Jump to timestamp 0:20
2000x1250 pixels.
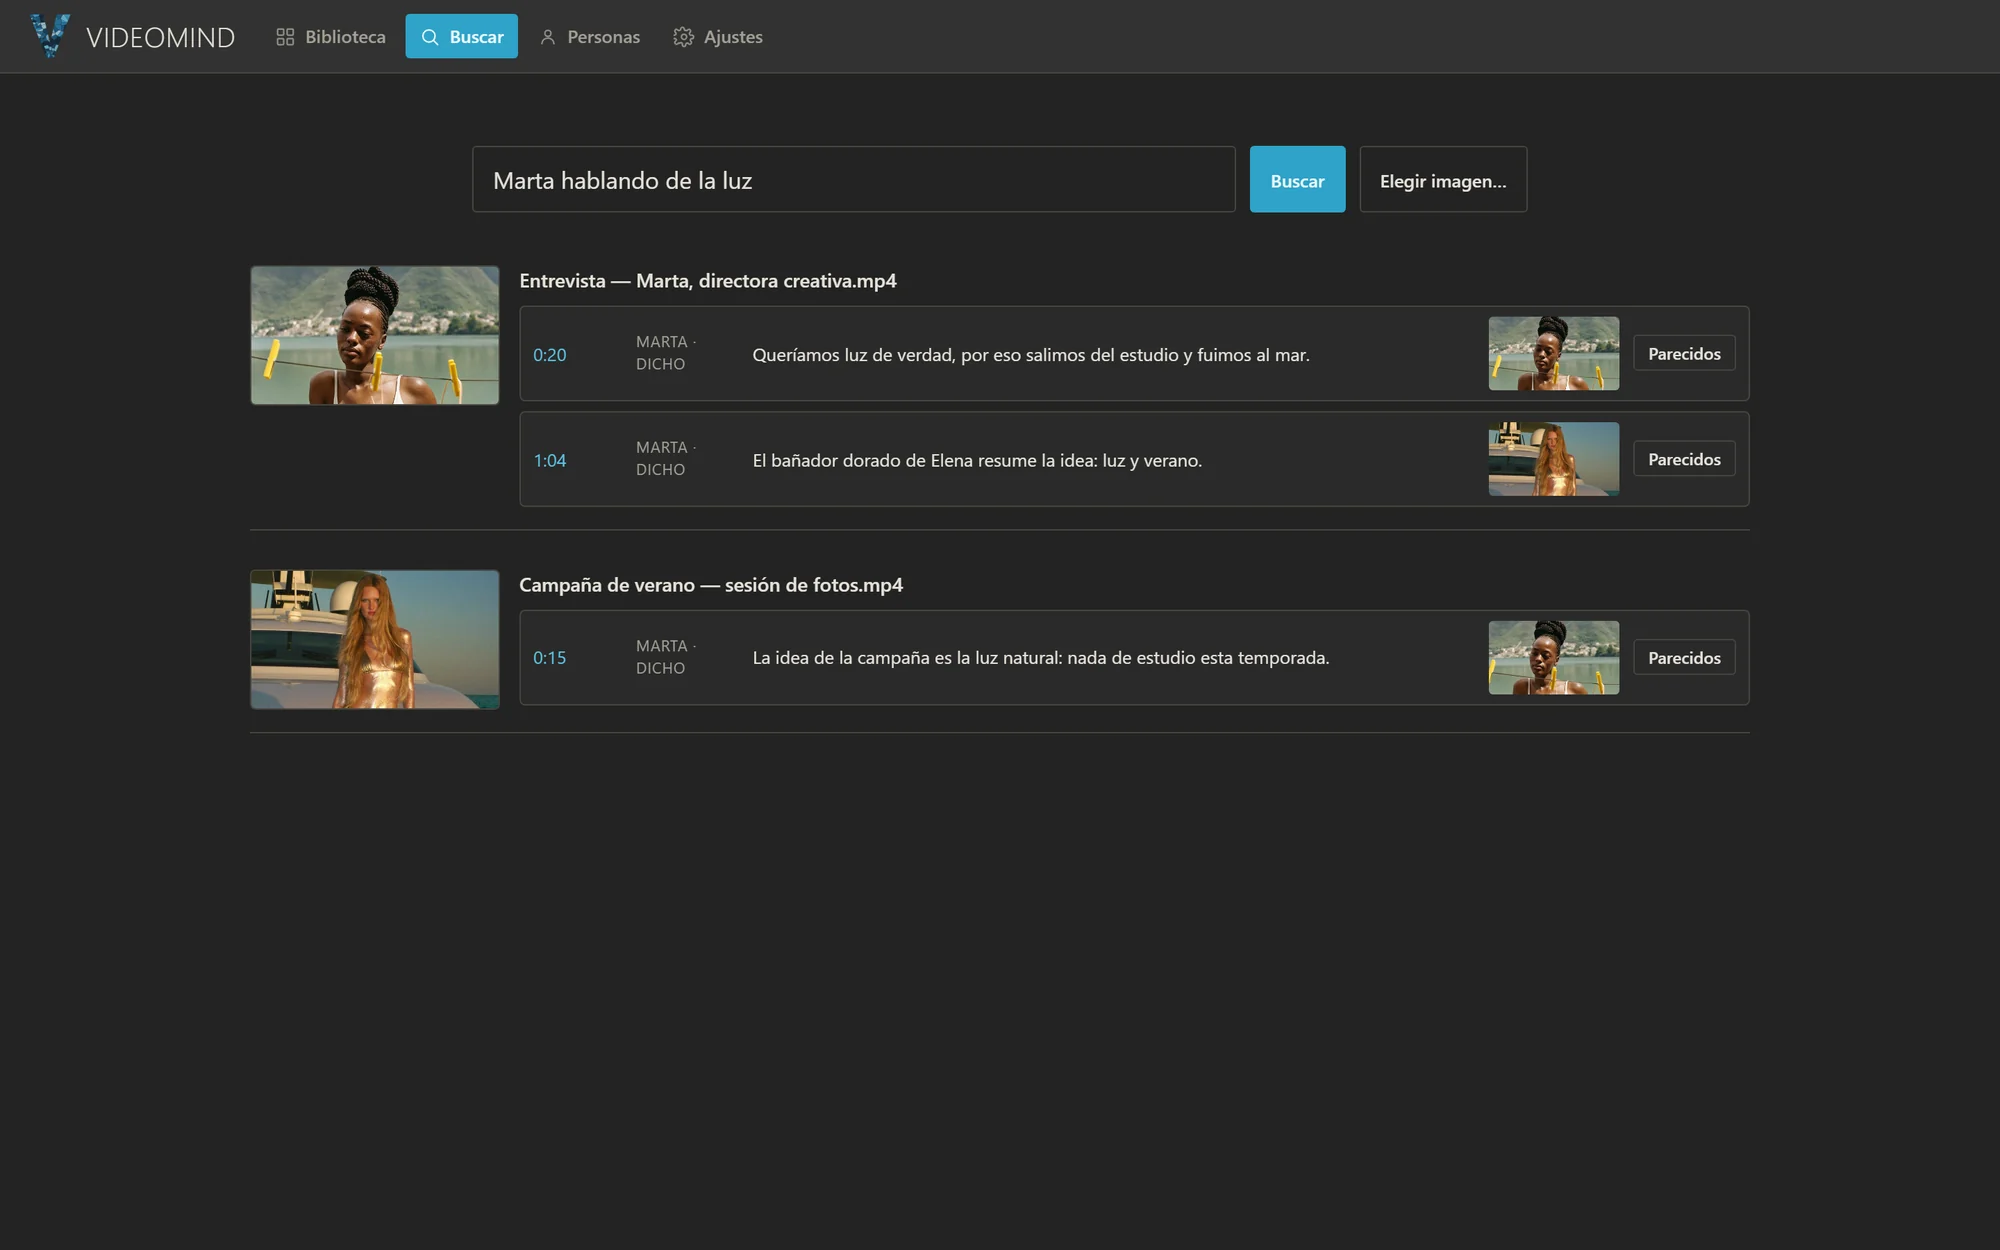550,355
